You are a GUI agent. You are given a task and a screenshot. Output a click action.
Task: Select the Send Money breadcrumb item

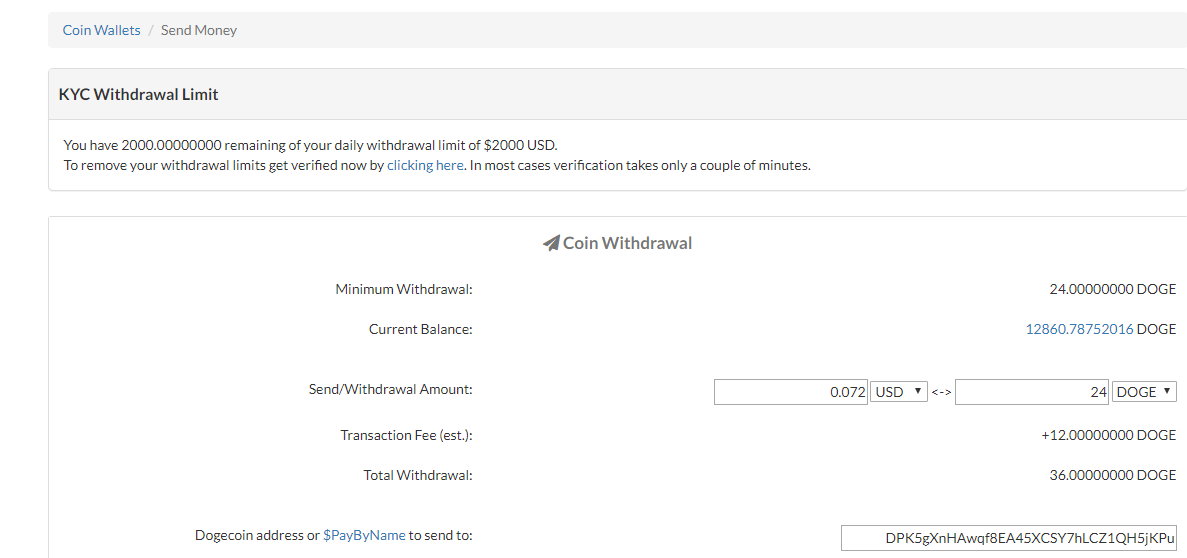coord(199,30)
